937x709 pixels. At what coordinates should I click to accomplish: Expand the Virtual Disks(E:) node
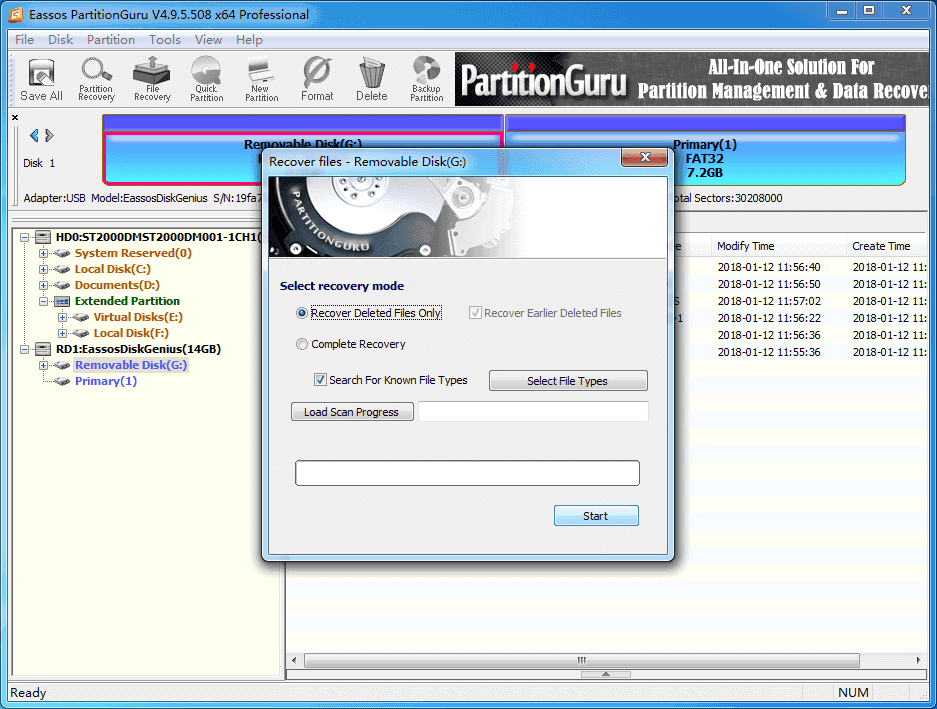pos(63,317)
